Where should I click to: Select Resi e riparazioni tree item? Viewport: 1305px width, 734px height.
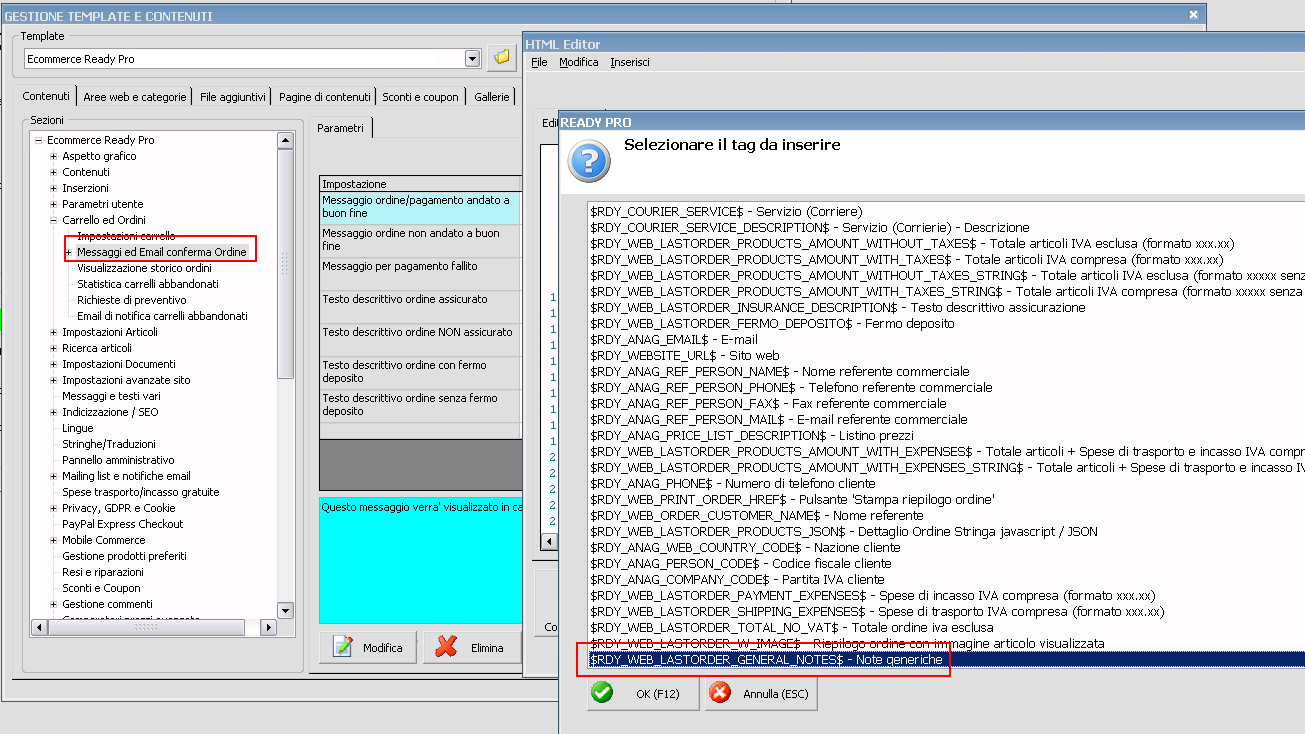point(103,572)
